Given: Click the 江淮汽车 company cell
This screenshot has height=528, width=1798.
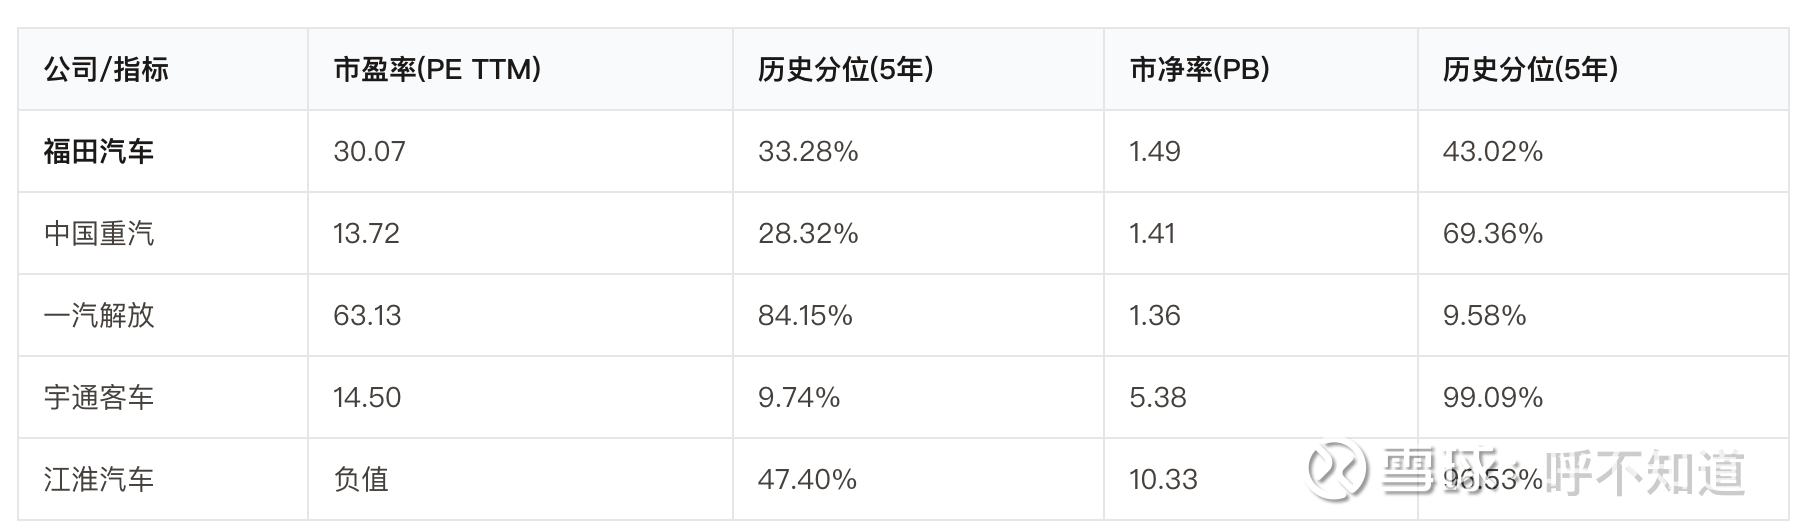Looking at the screenshot, I should (99, 479).
